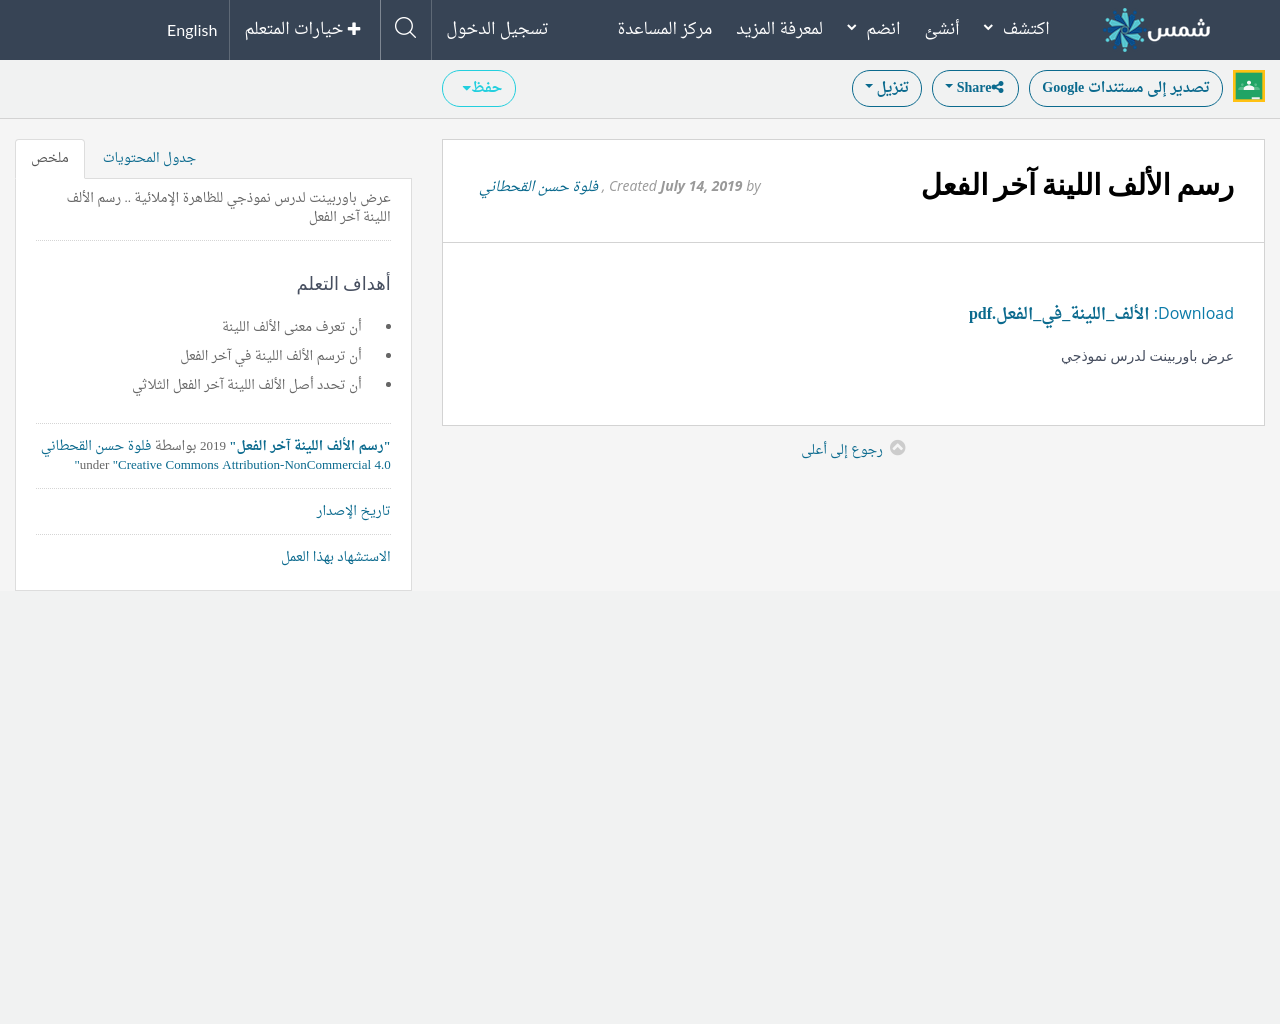Click تسجيل الدخول sign-in link

(x=497, y=28)
